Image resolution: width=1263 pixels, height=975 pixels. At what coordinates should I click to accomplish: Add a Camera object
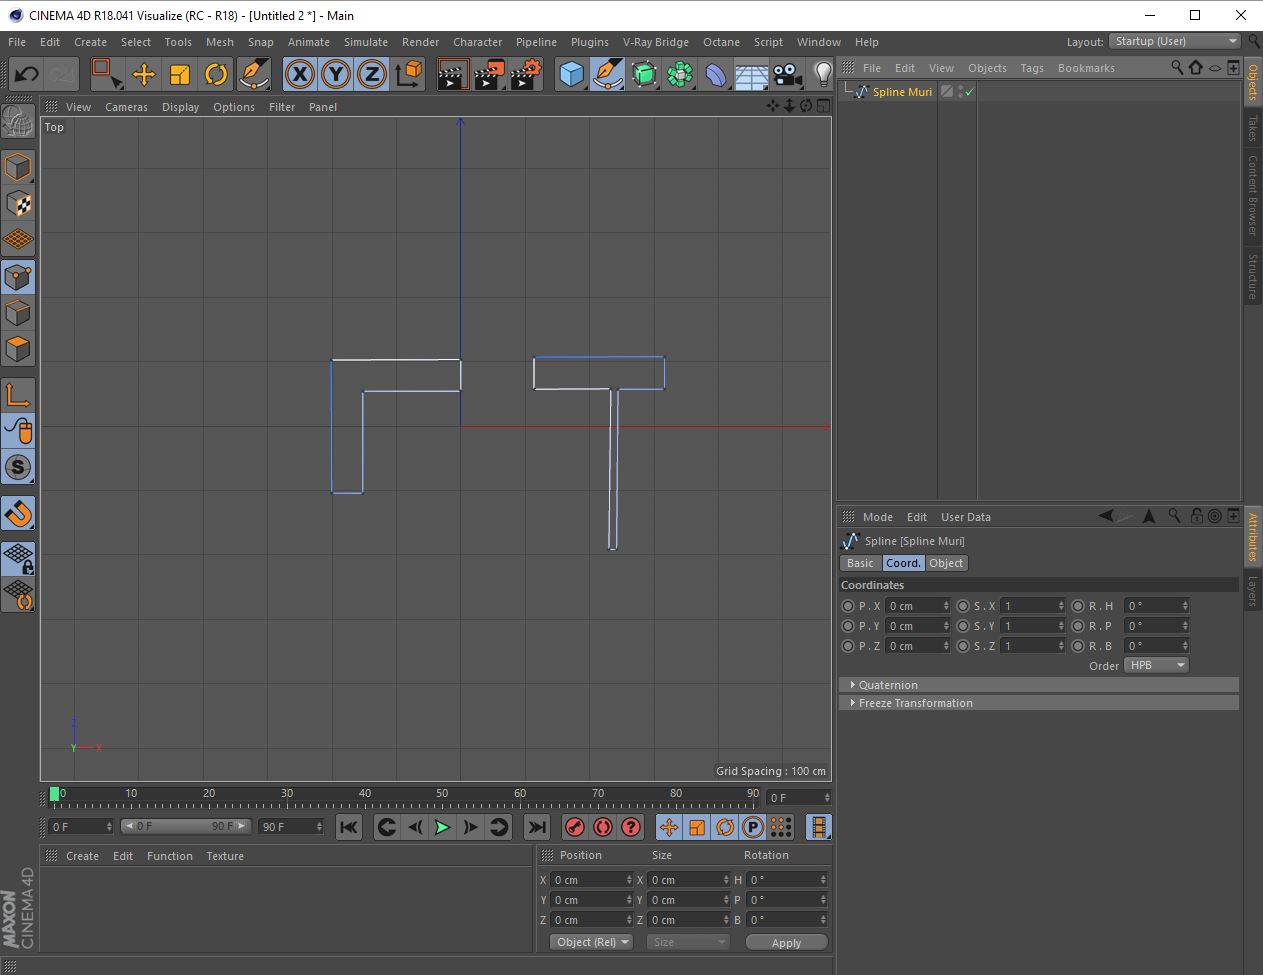[788, 74]
